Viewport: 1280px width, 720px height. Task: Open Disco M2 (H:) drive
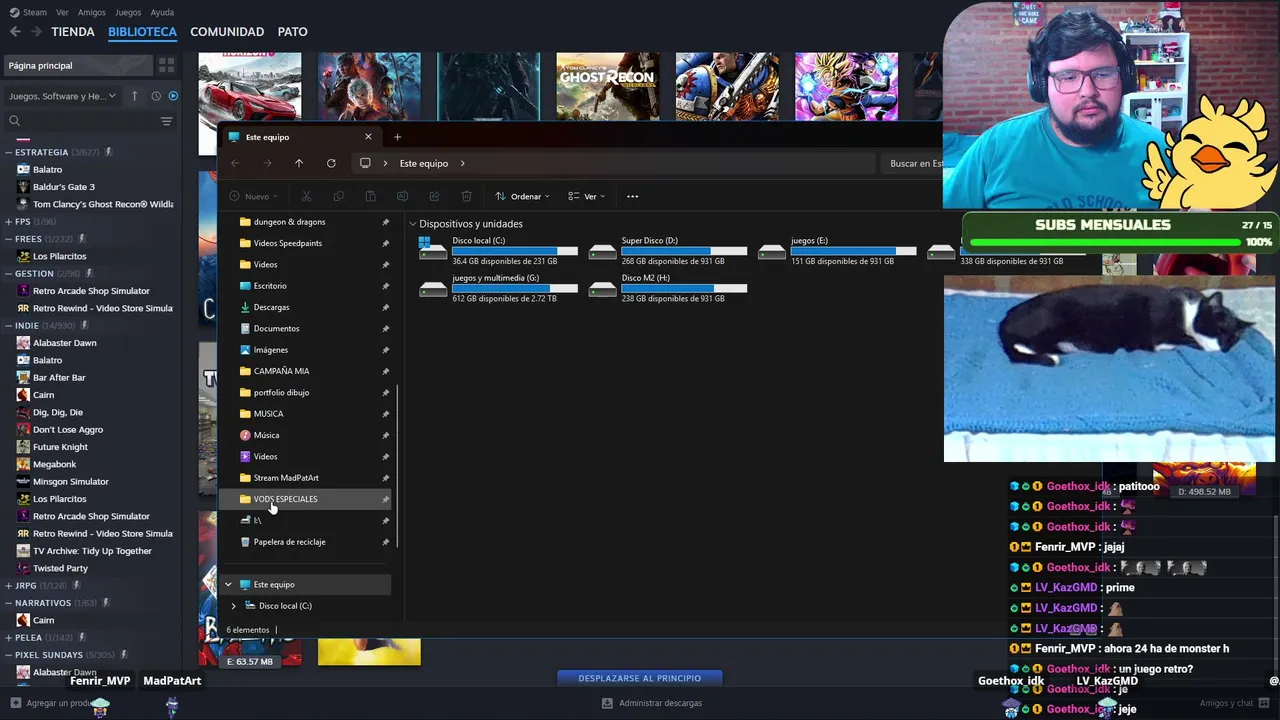[x=668, y=288]
